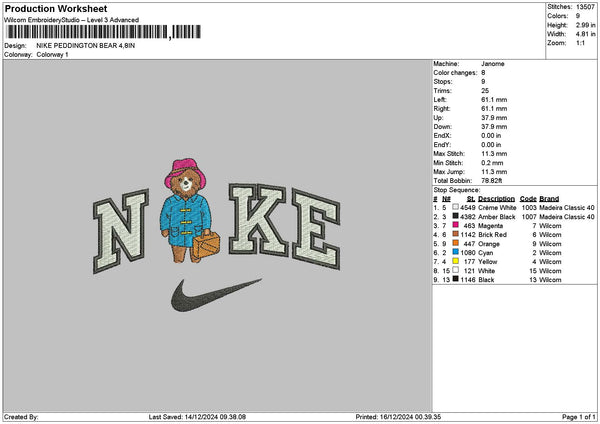The height and width of the screenshot is (424, 600).
Task: Click the embroidered letter N
Action: click(x=121, y=231)
